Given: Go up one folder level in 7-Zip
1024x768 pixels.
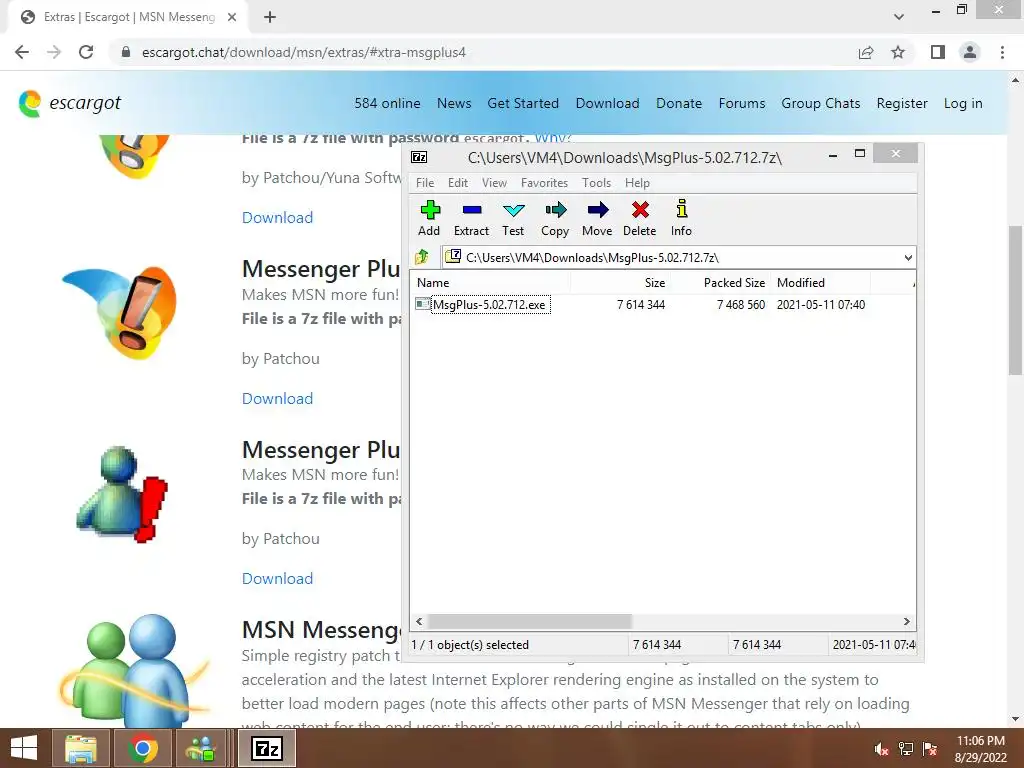Looking at the screenshot, I should pos(423,257).
